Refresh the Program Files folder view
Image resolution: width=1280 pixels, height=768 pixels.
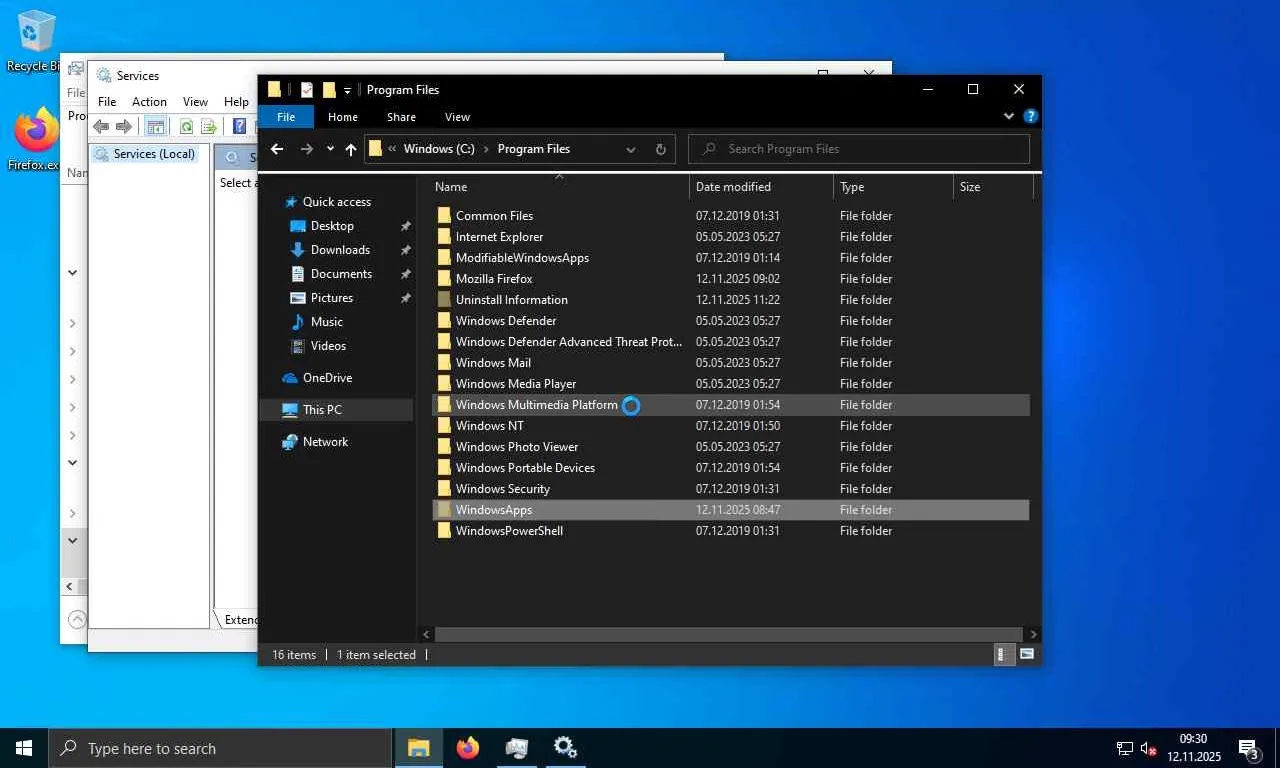[660, 149]
